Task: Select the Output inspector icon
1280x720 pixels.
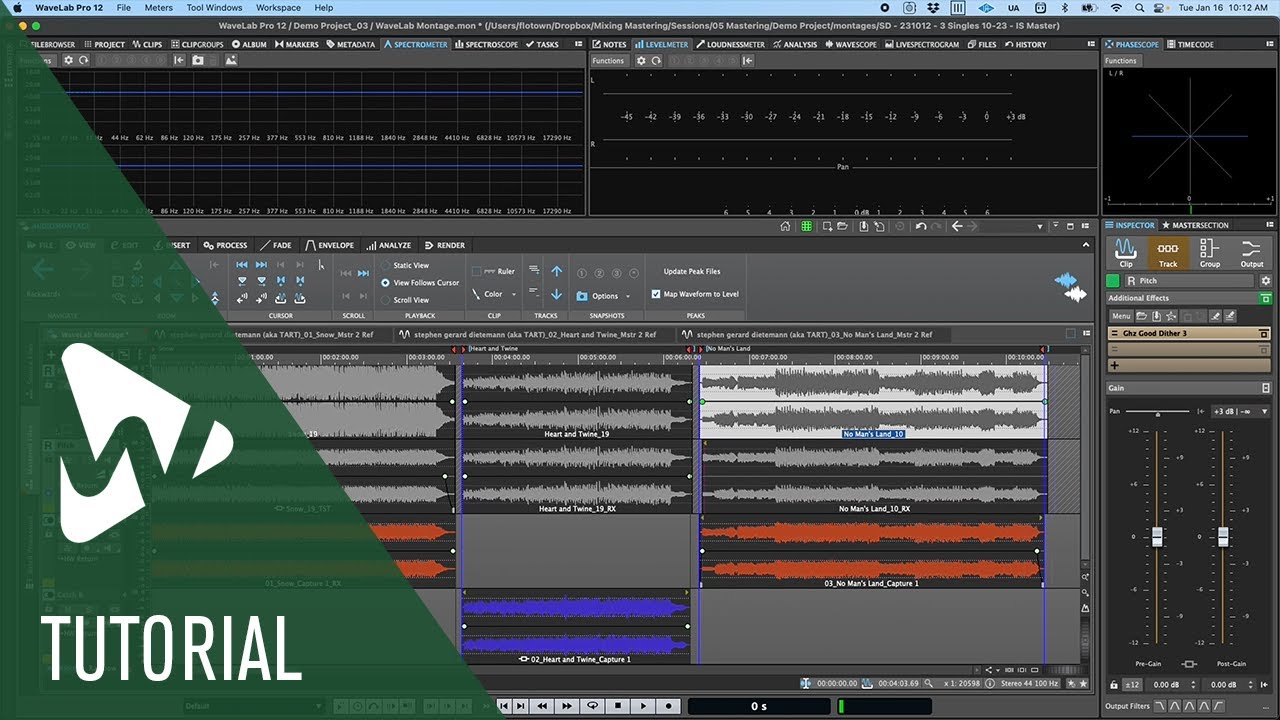Action: click(1251, 252)
